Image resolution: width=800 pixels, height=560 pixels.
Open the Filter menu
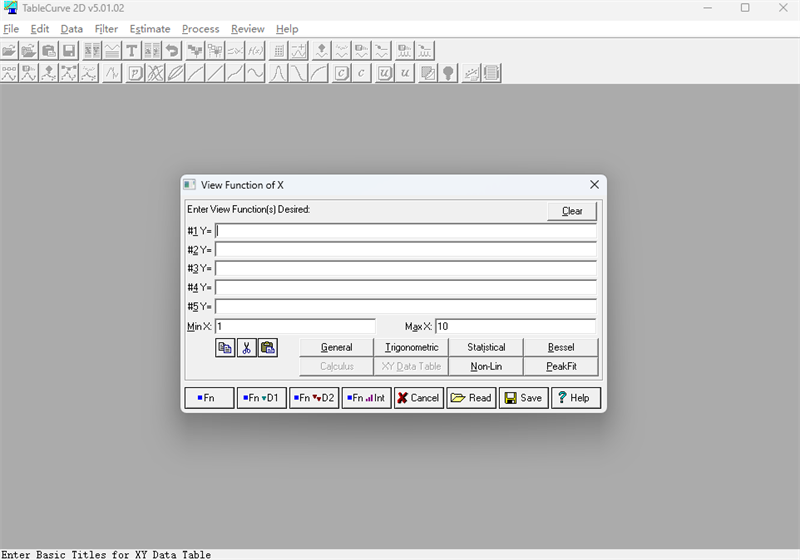pos(106,29)
